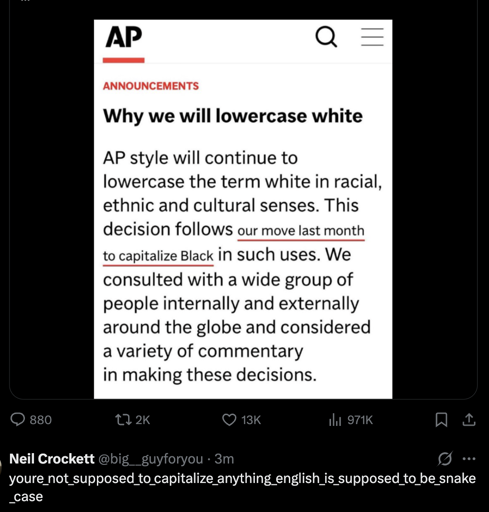
Task: Open the @big__guyforyou handle
Action: pyautogui.click(x=150, y=459)
